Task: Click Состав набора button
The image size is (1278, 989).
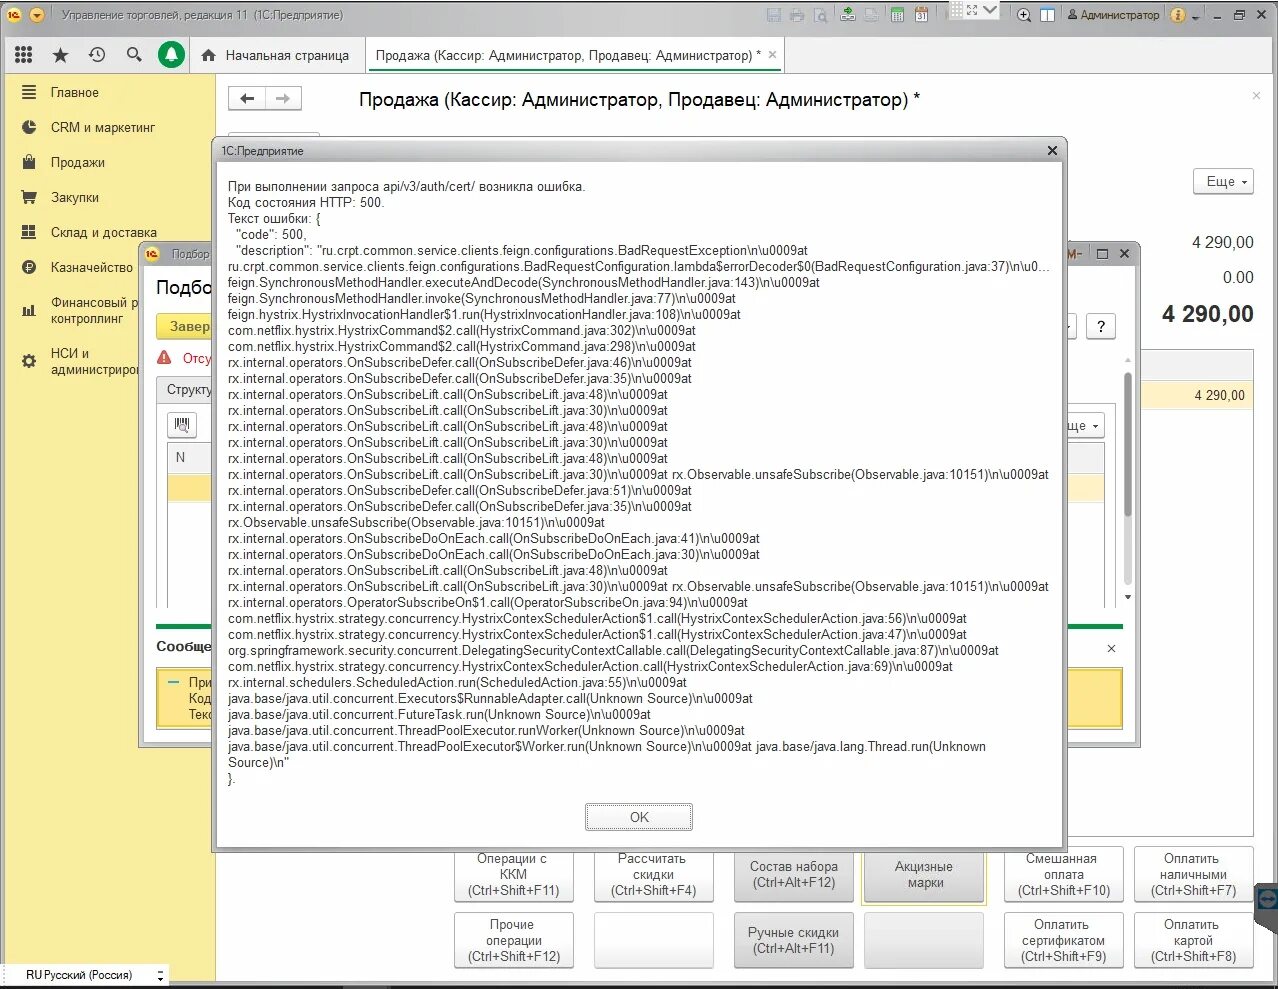Action: [794, 874]
